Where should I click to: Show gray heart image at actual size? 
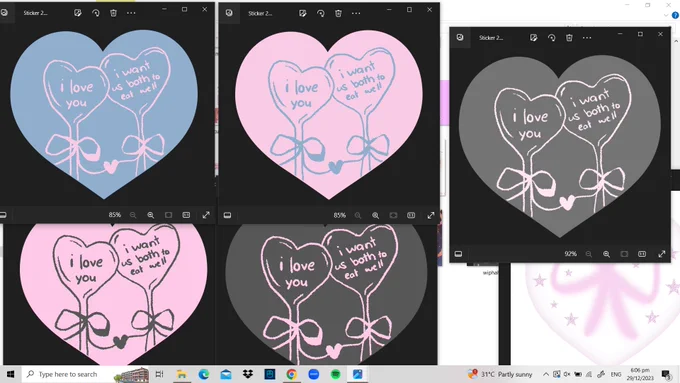point(642,254)
